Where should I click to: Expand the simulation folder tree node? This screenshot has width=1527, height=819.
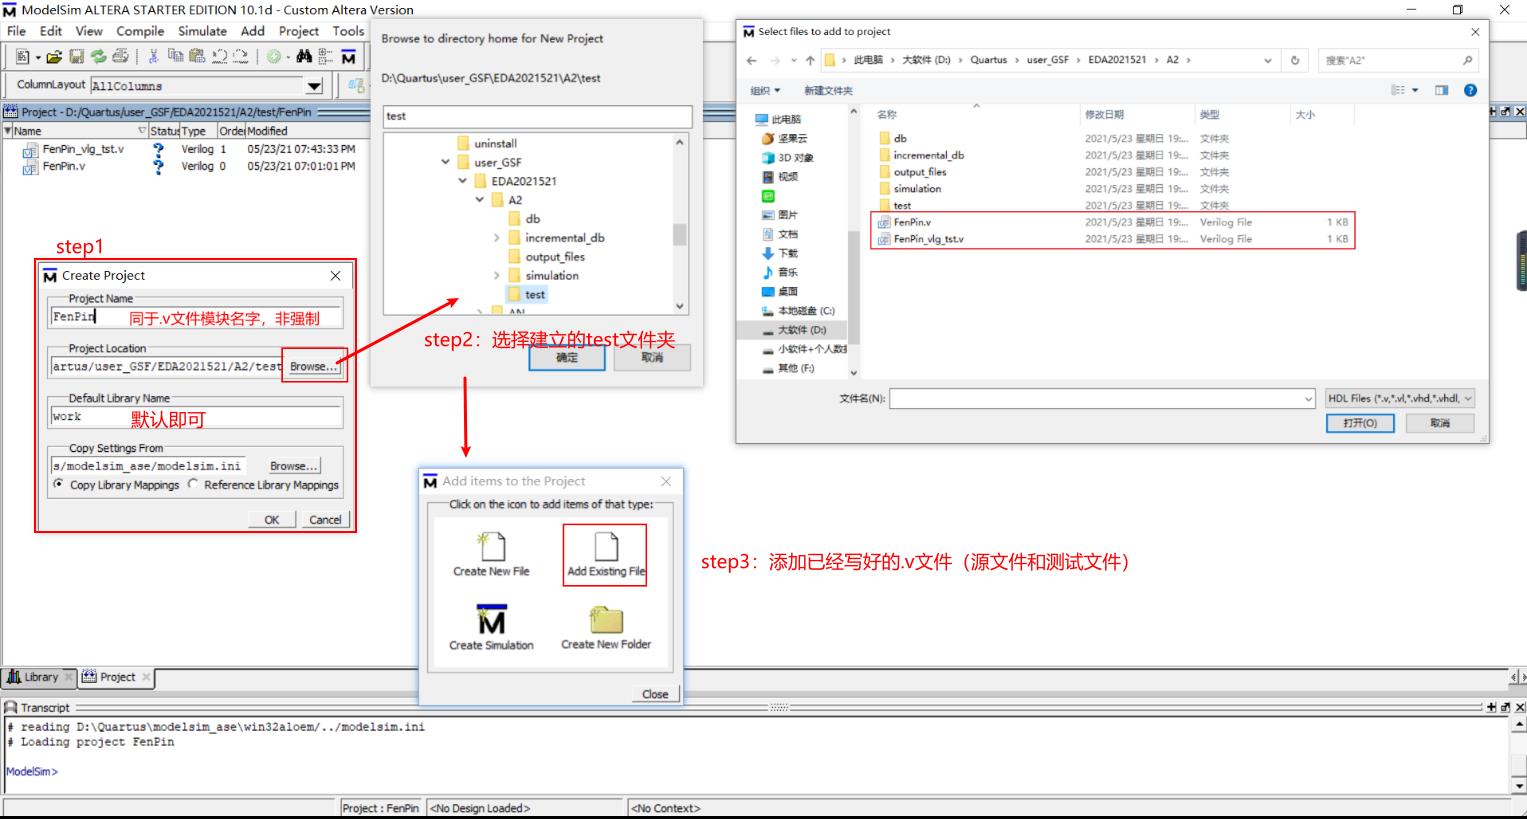[x=497, y=276]
